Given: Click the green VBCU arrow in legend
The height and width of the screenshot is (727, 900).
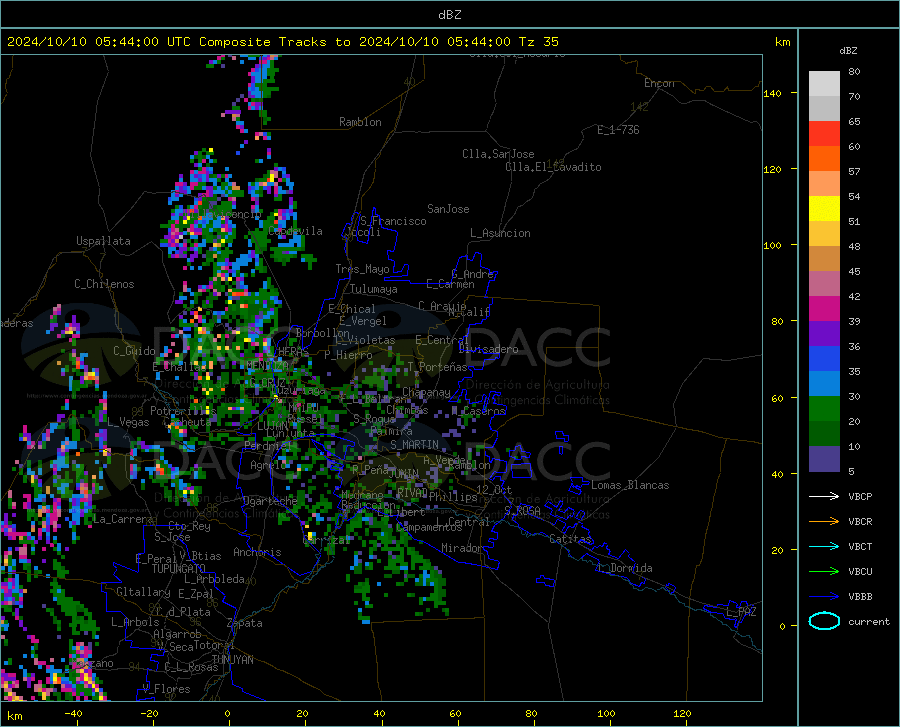Looking at the screenshot, I should [x=824, y=572].
